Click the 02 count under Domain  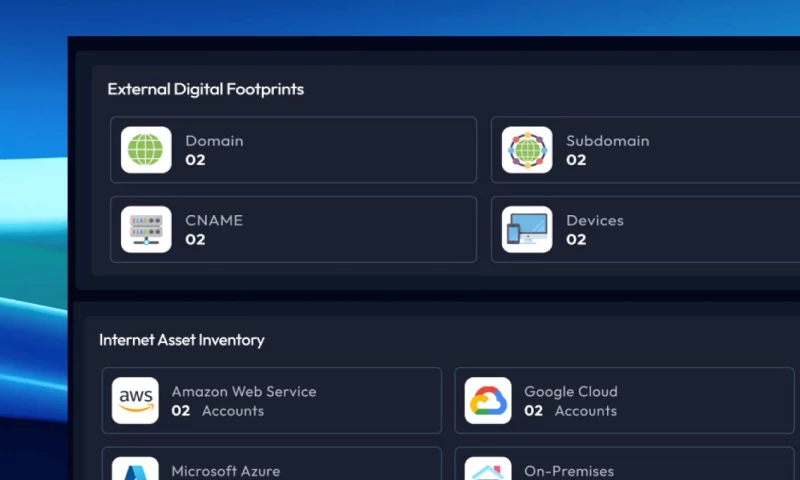coord(195,160)
